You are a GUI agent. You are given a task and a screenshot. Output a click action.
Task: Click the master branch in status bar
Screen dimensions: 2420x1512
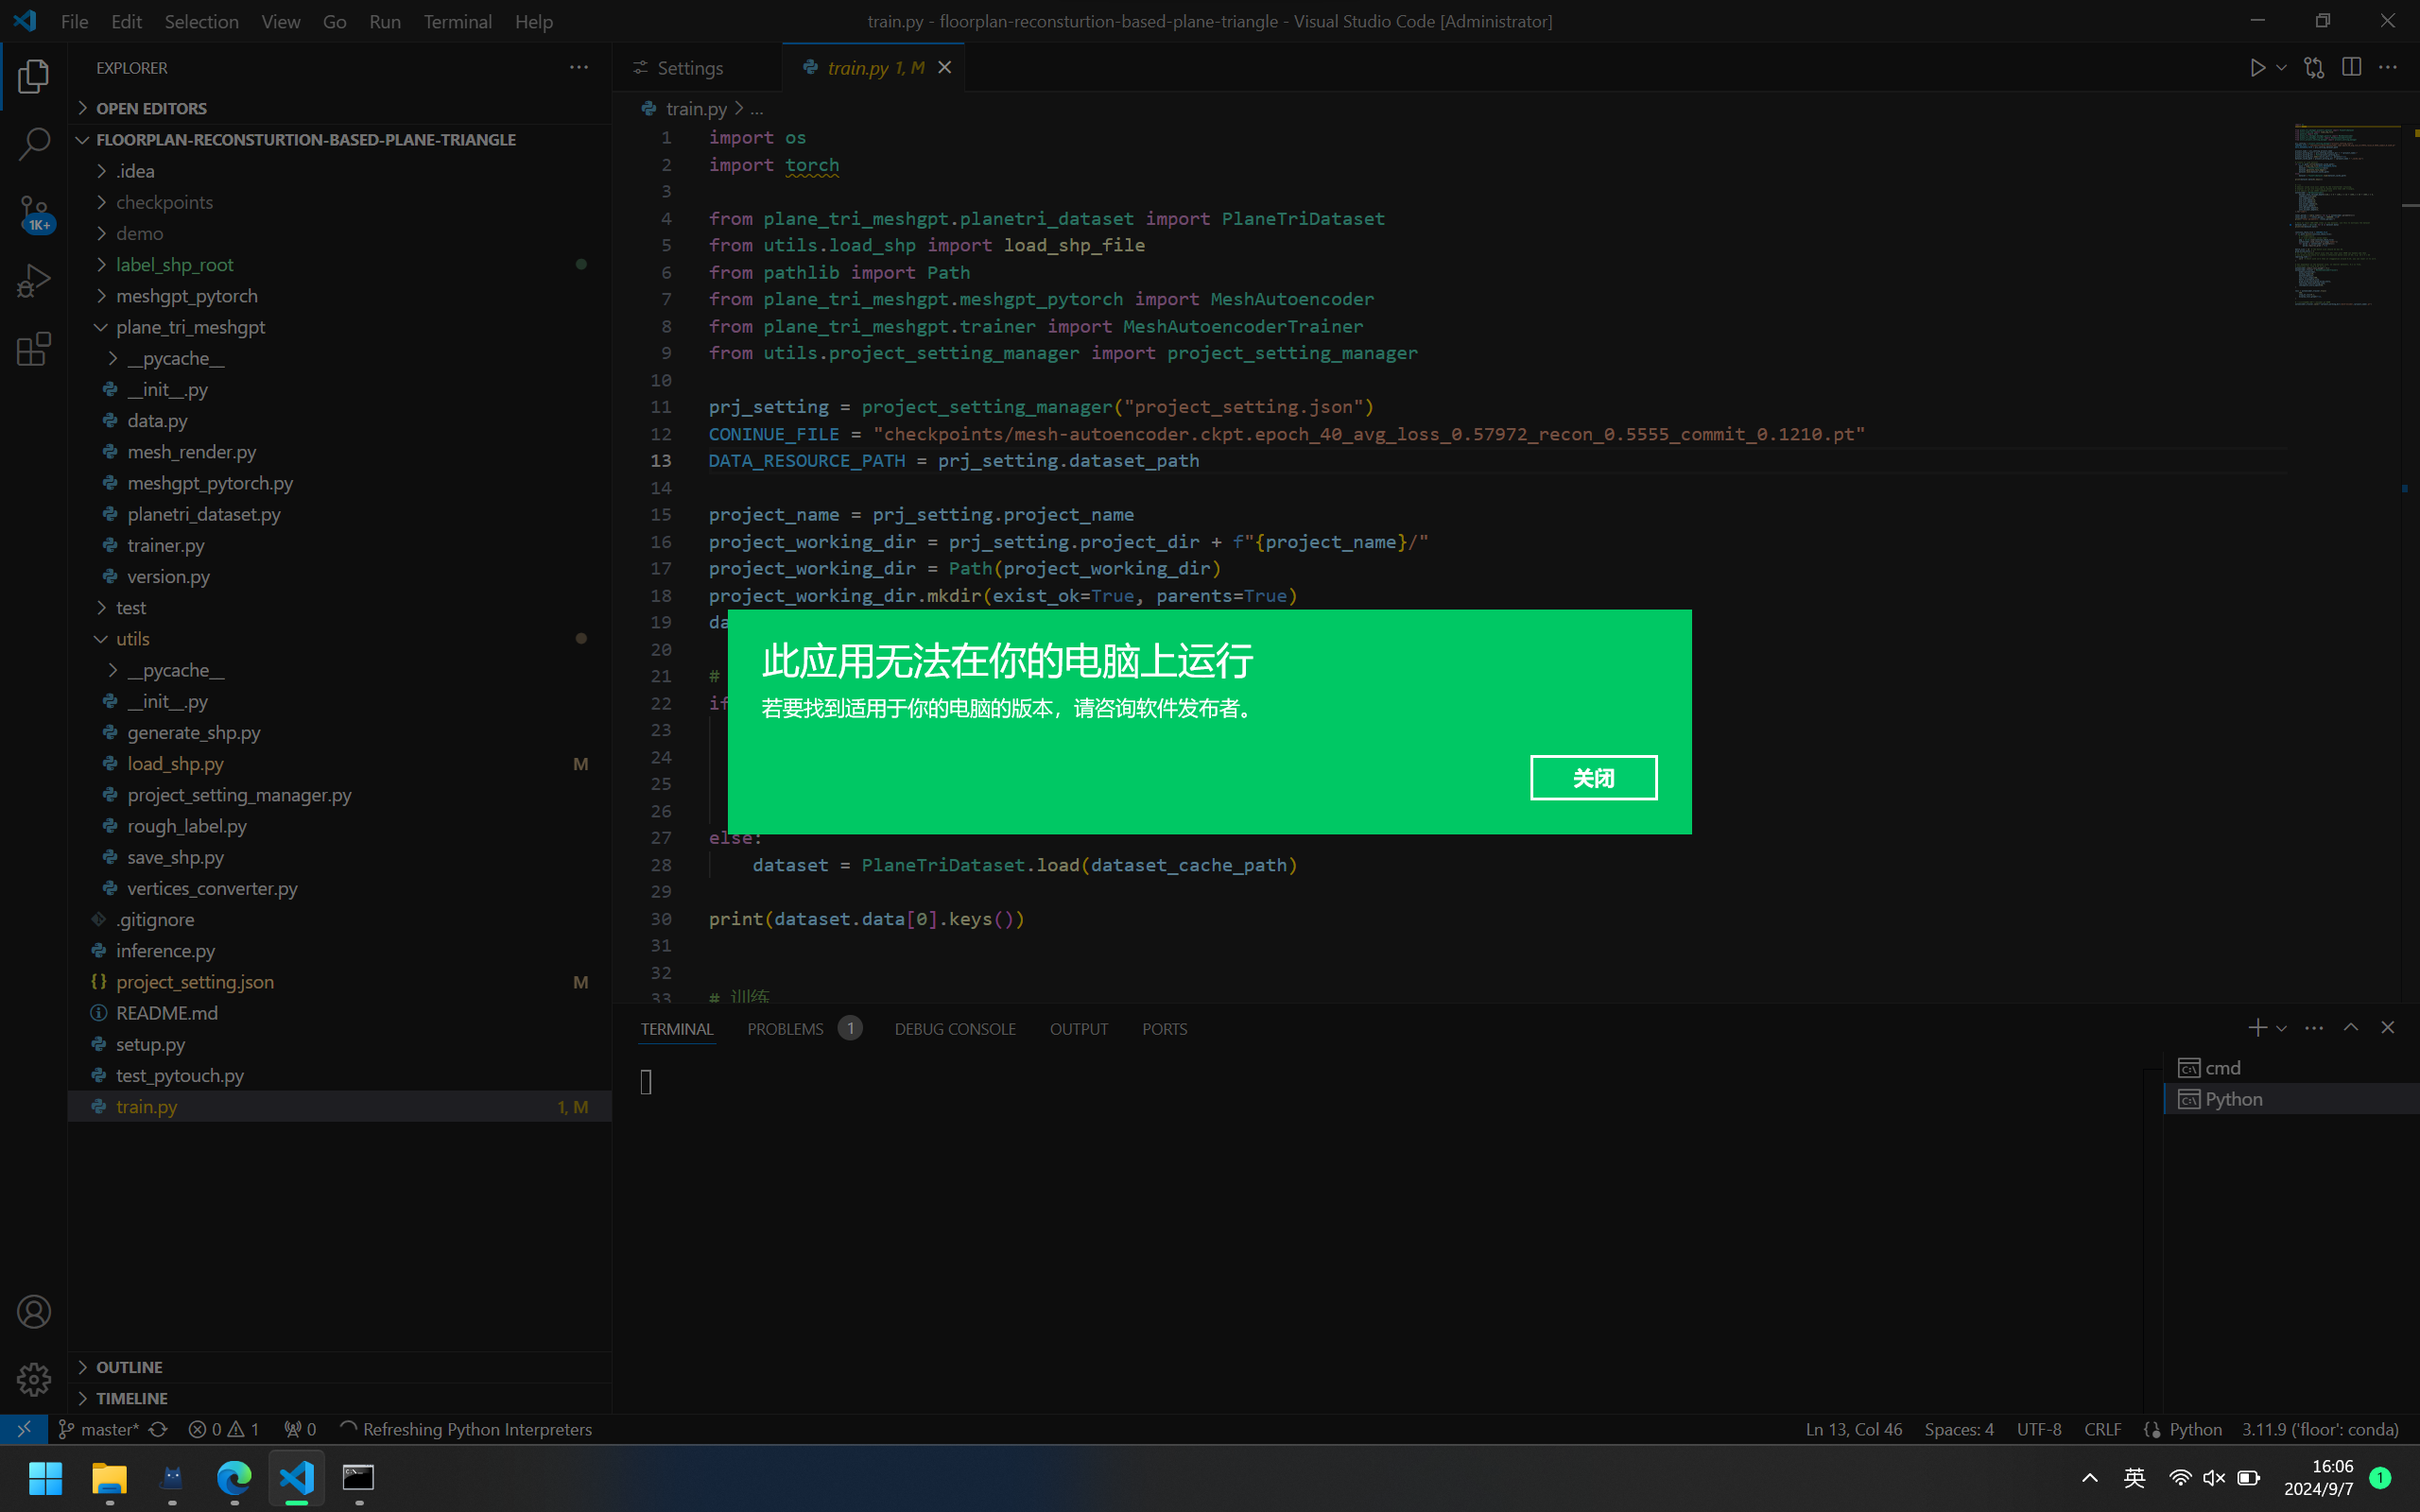point(98,1429)
